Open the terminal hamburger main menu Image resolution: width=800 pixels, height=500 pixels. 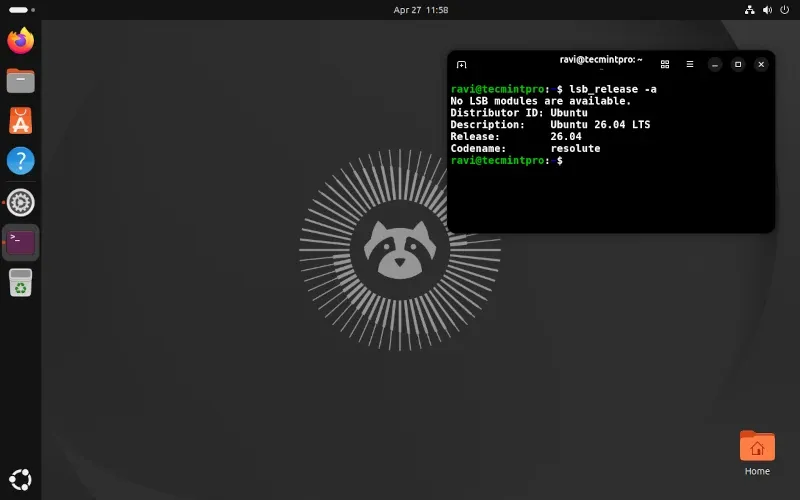click(x=689, y=64)
